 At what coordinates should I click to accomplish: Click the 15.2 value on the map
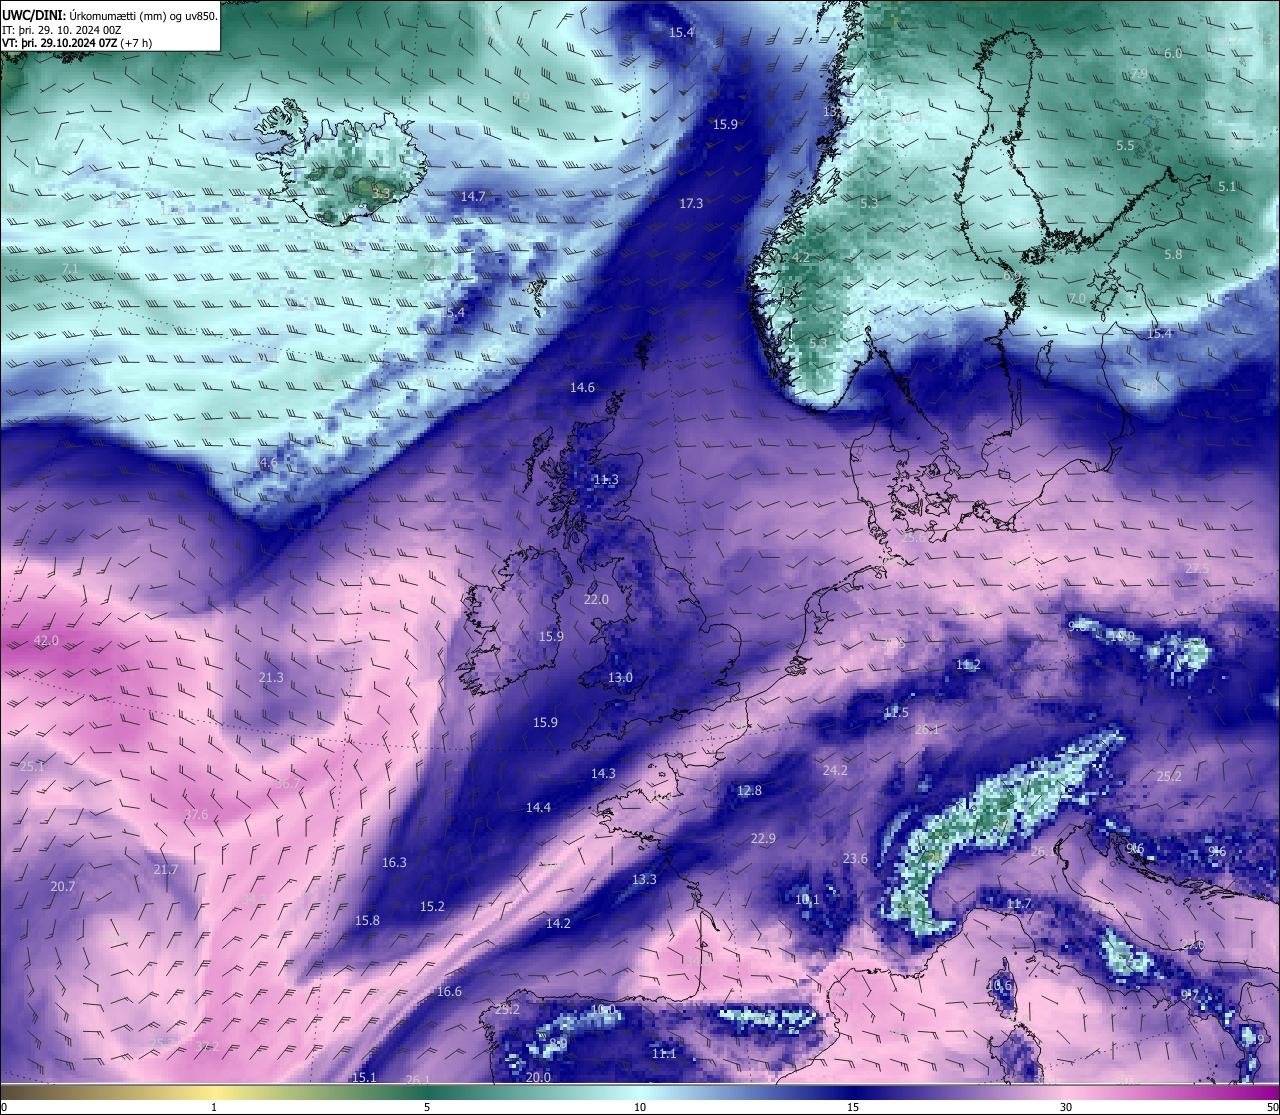coord(432,906)
